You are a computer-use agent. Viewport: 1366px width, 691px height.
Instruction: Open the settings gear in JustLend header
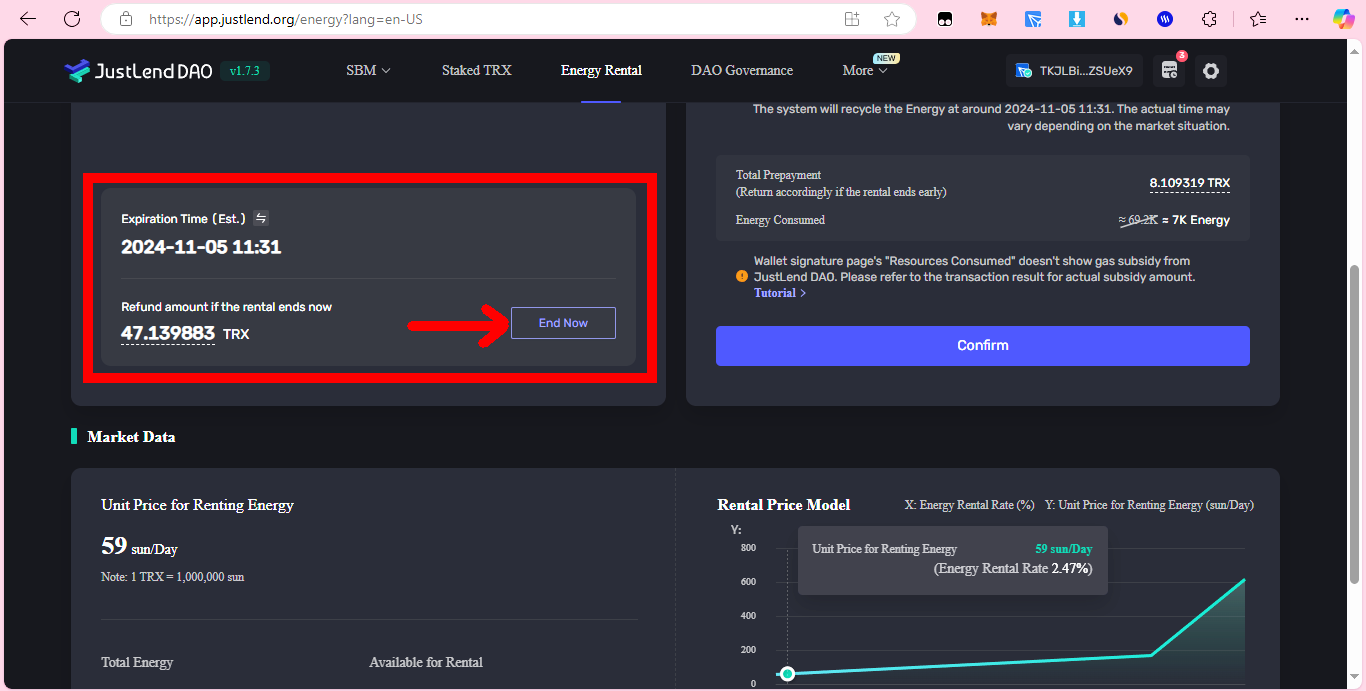click(x=1211, y=71)
